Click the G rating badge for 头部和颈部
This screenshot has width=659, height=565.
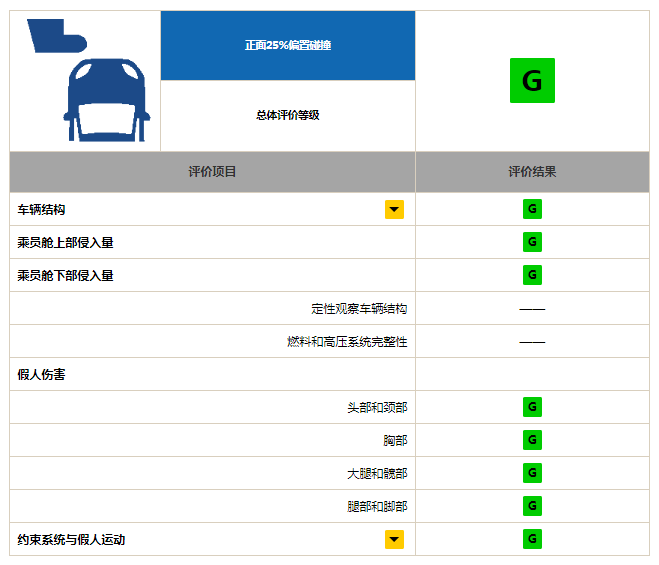(532, 407)
